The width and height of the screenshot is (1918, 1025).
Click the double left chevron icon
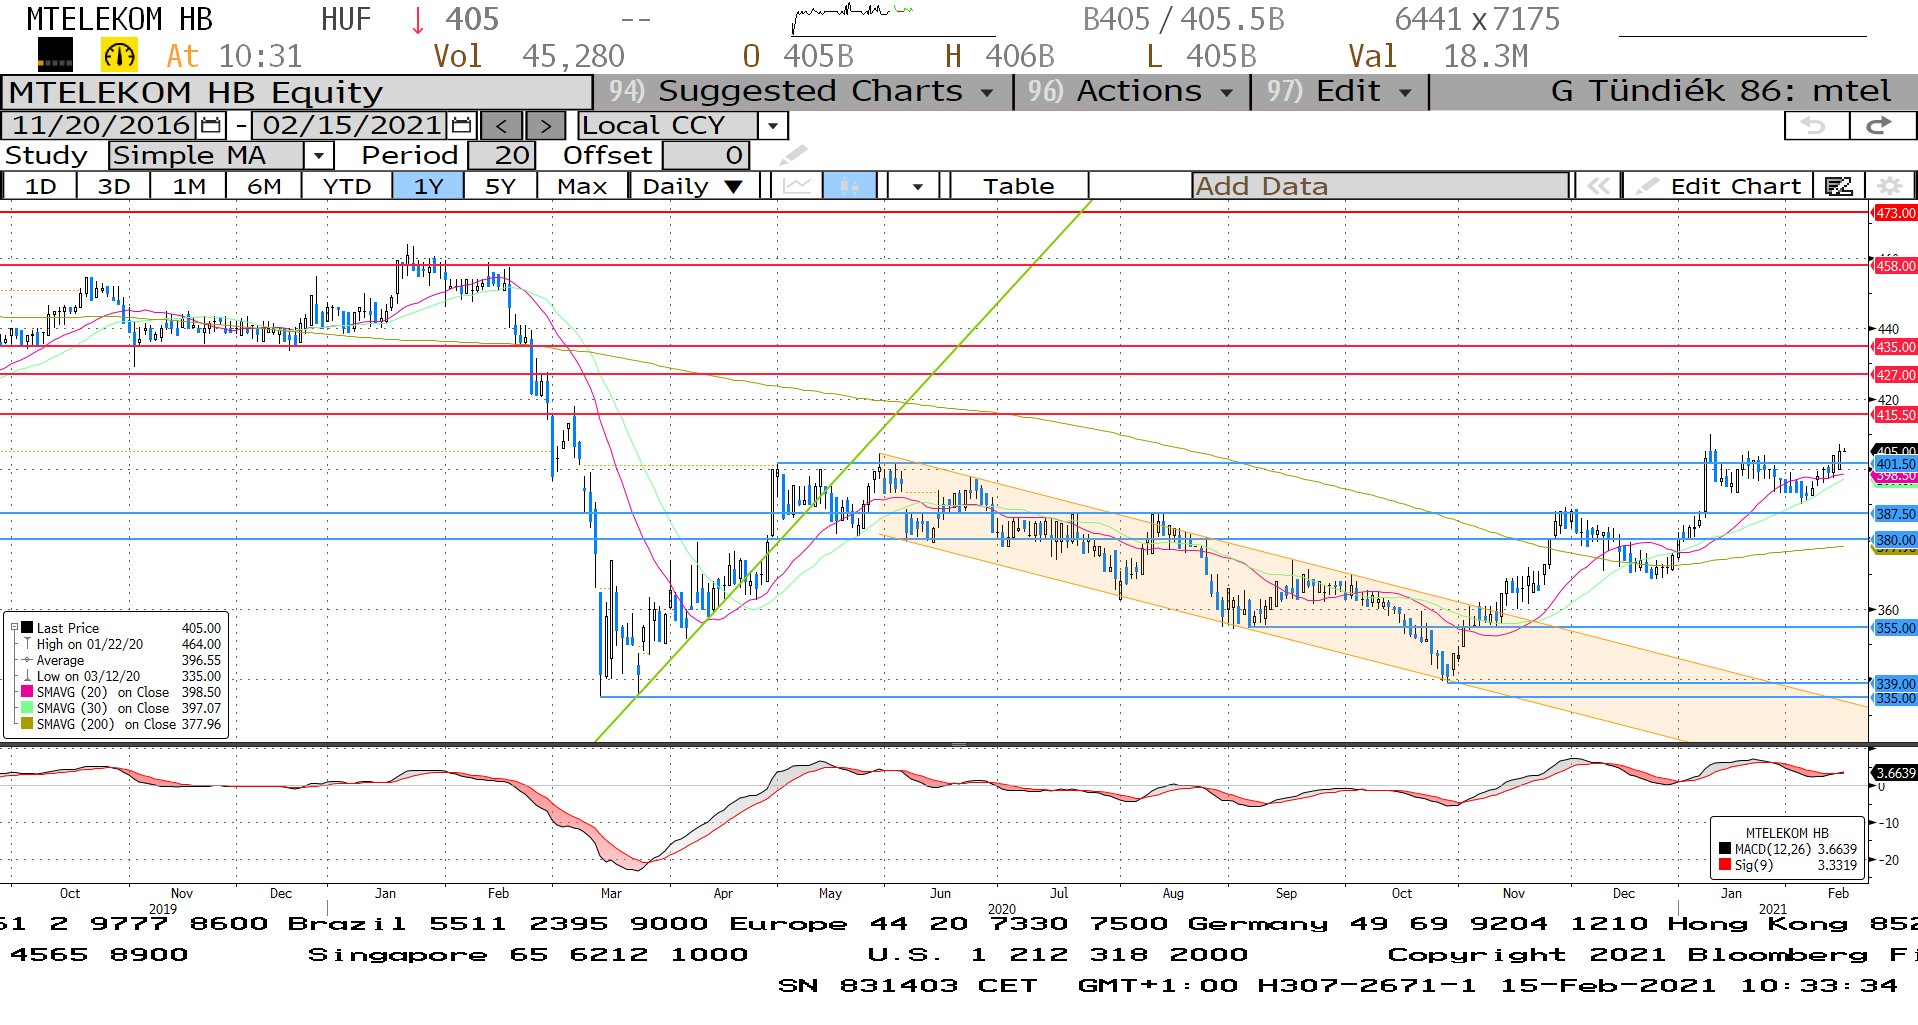1598,186
